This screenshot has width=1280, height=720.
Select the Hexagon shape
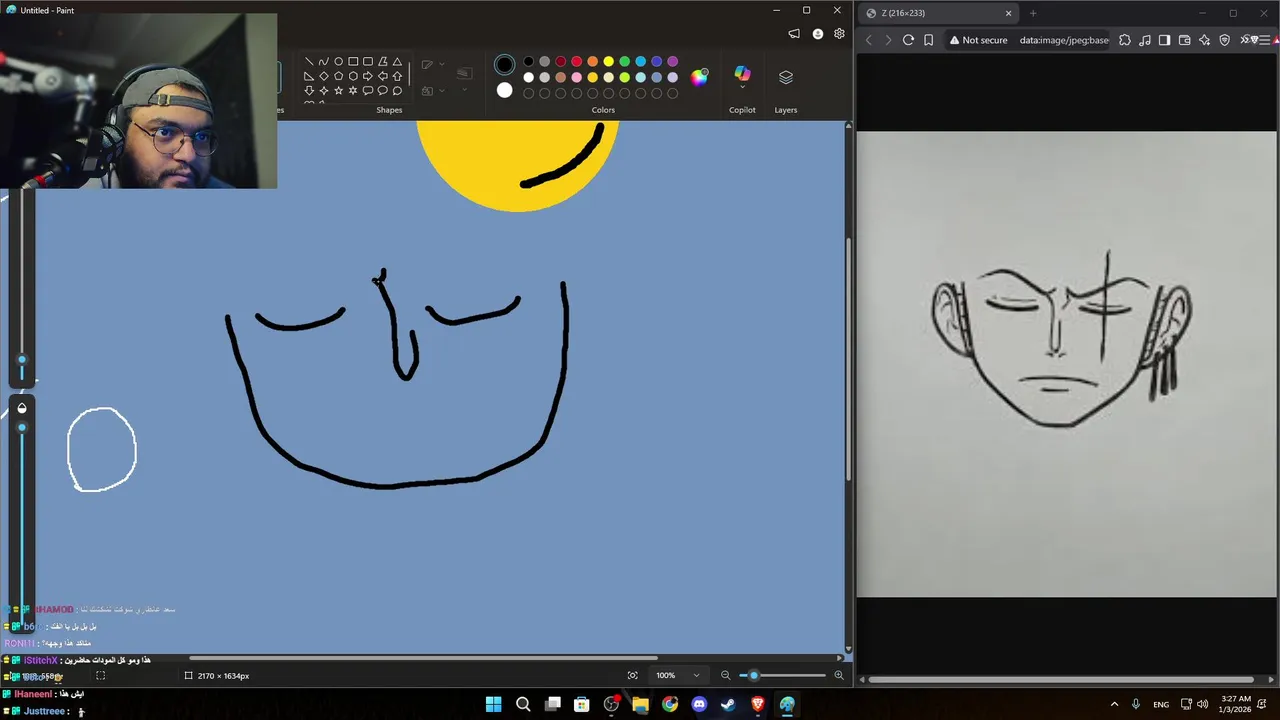353,76
